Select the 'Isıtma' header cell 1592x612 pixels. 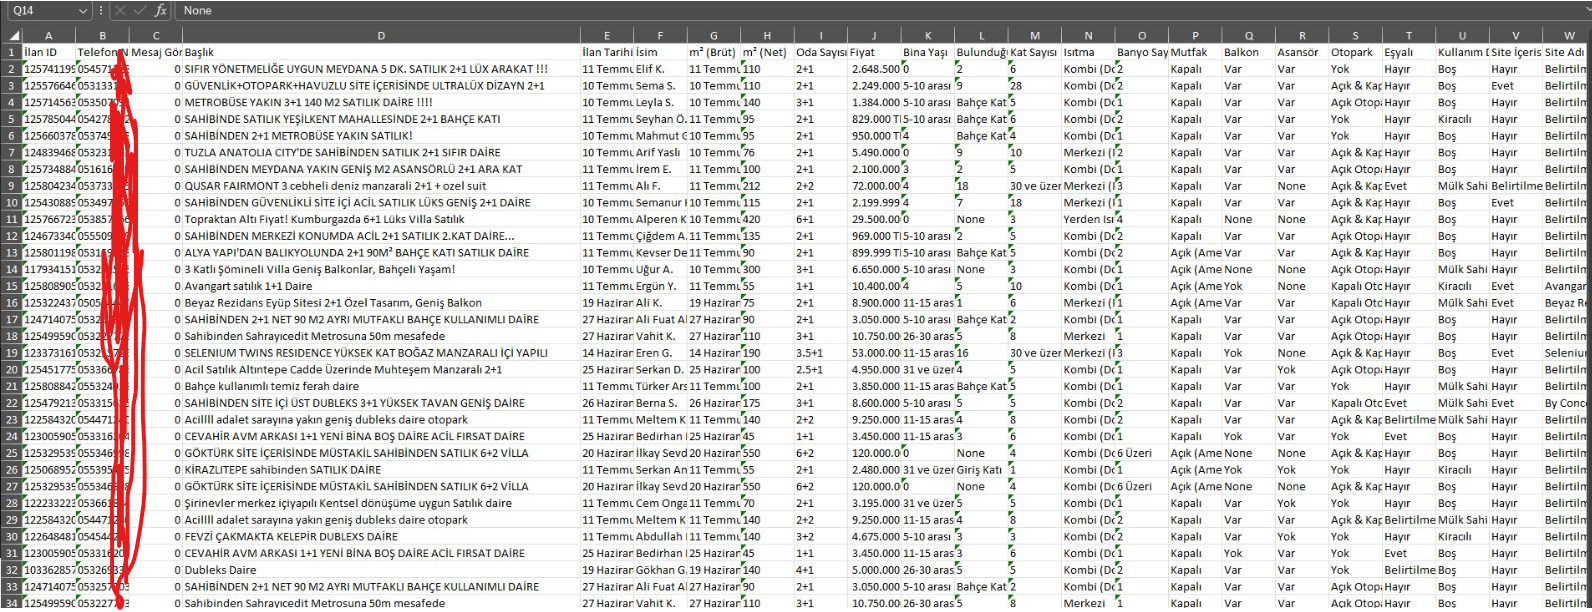coord(1089,52)
